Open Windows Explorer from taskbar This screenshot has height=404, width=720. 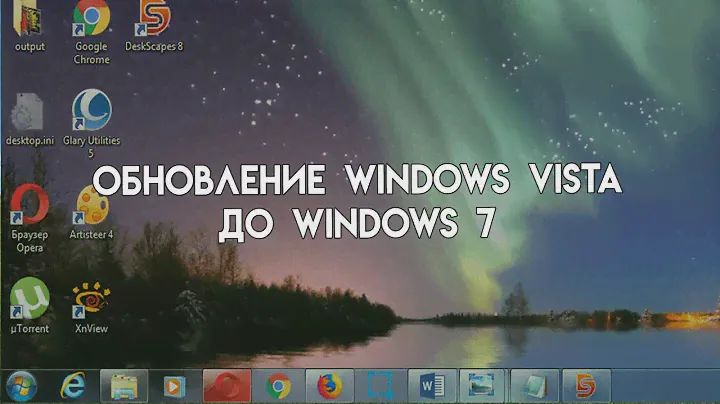124,385
